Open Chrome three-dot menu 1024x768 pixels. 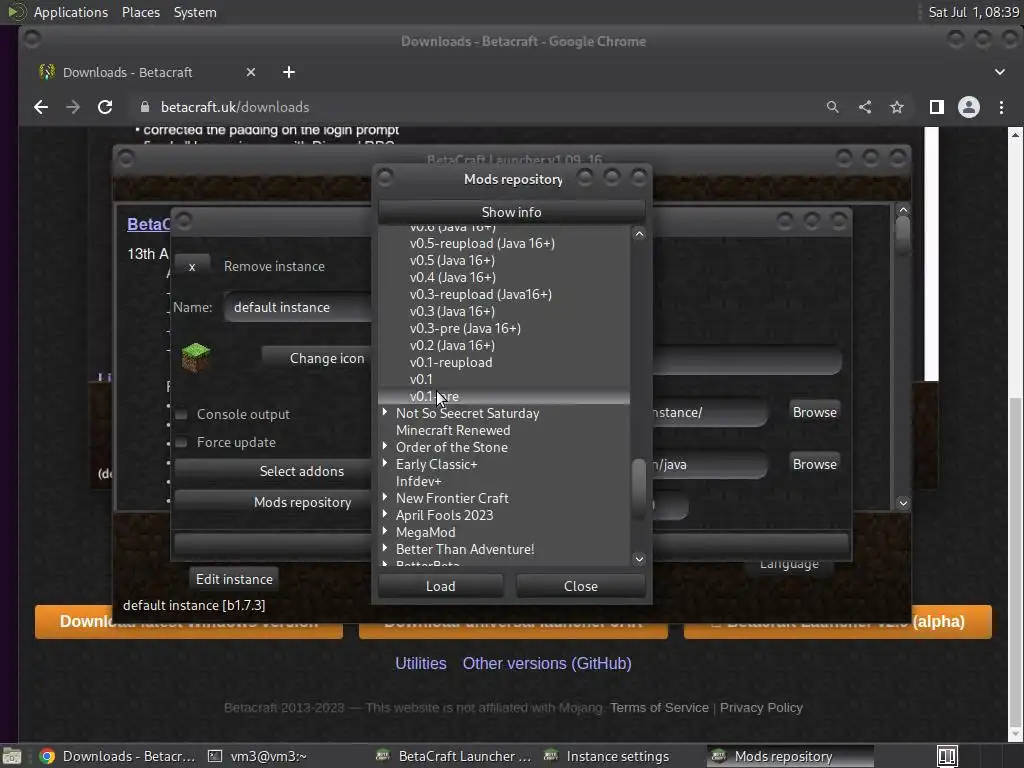pos(1001,107)
